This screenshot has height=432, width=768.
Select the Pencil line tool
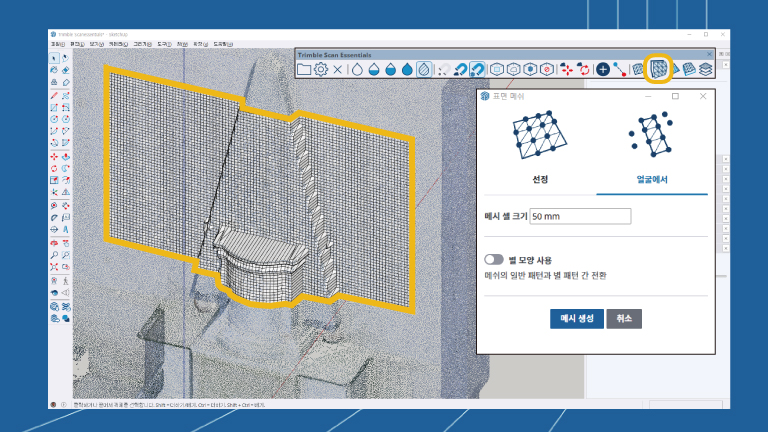coord(53,95)
